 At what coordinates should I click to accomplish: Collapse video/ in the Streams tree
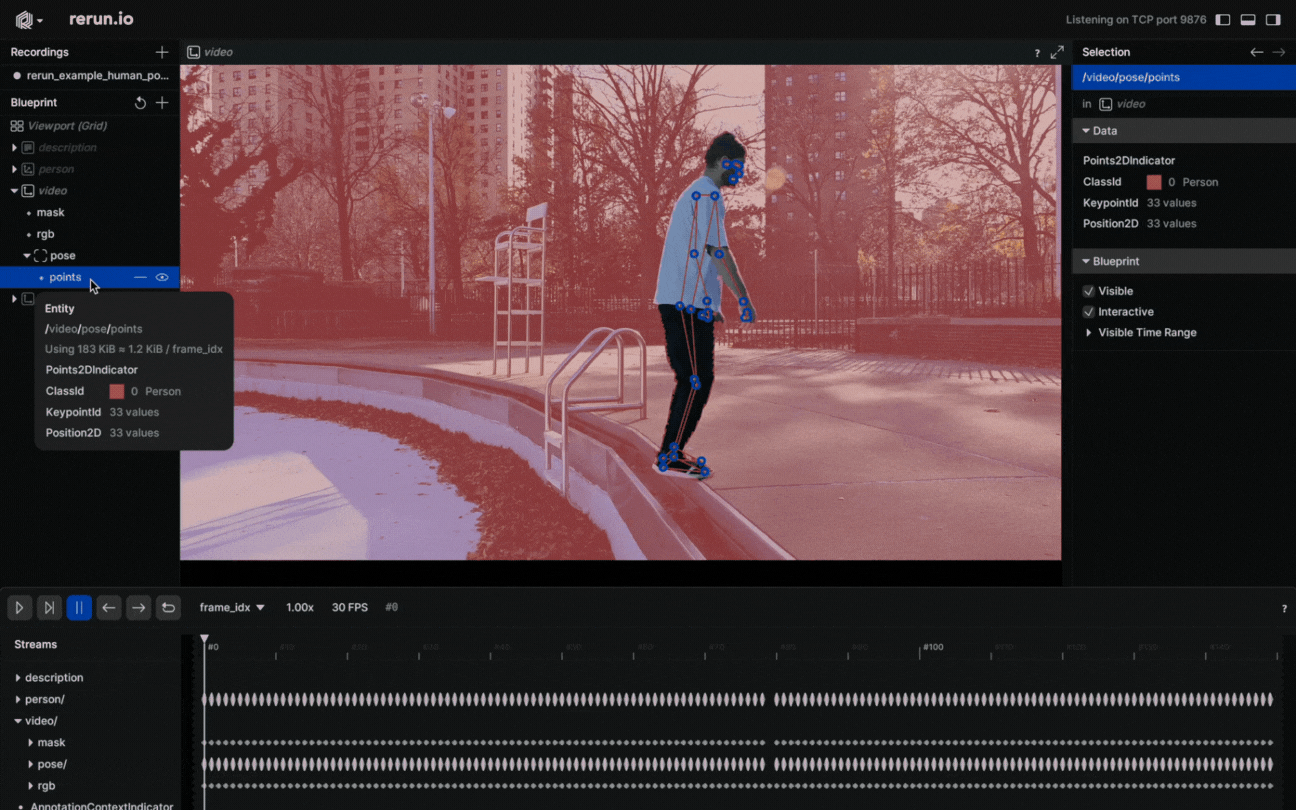pyautogui.click(x=18, y=721)
